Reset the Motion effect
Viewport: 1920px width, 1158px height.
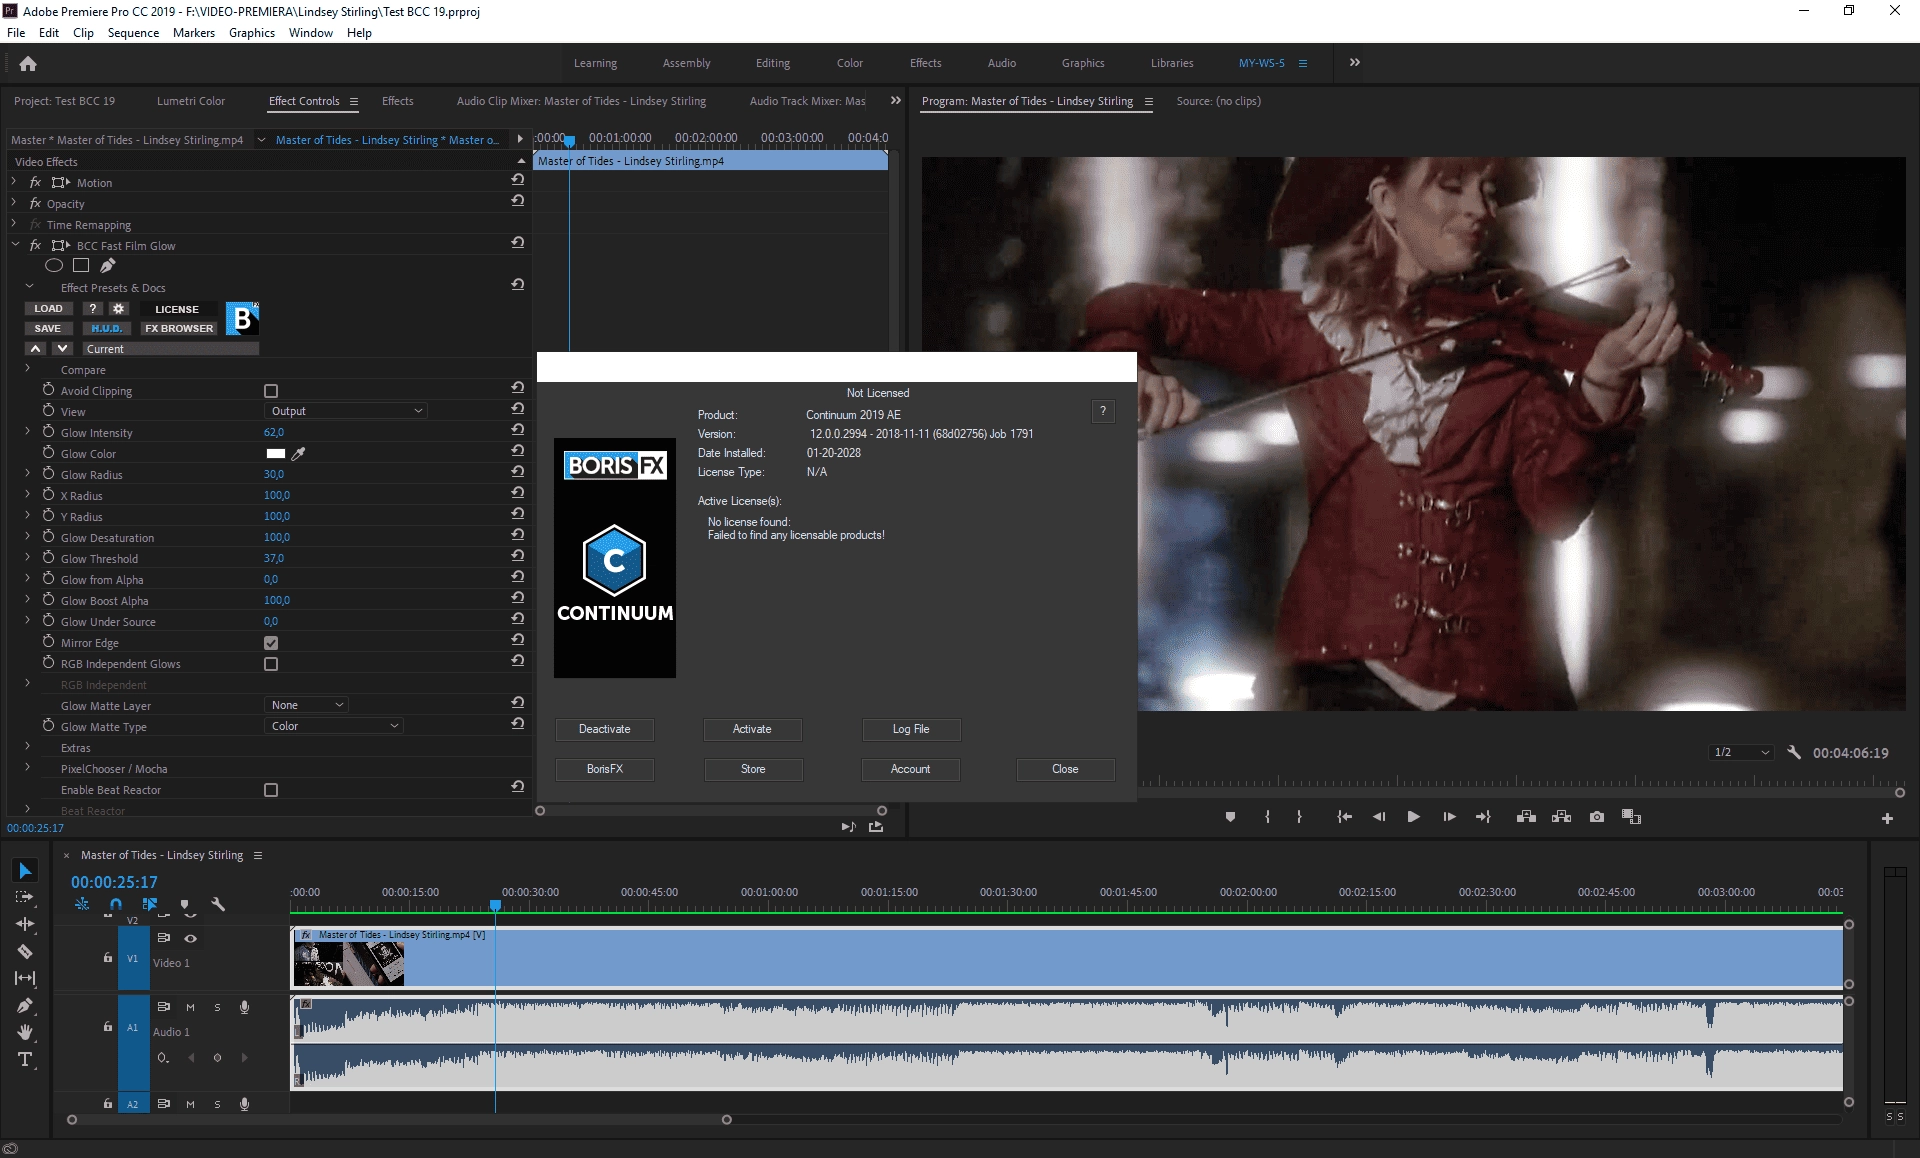coord(517,181)
